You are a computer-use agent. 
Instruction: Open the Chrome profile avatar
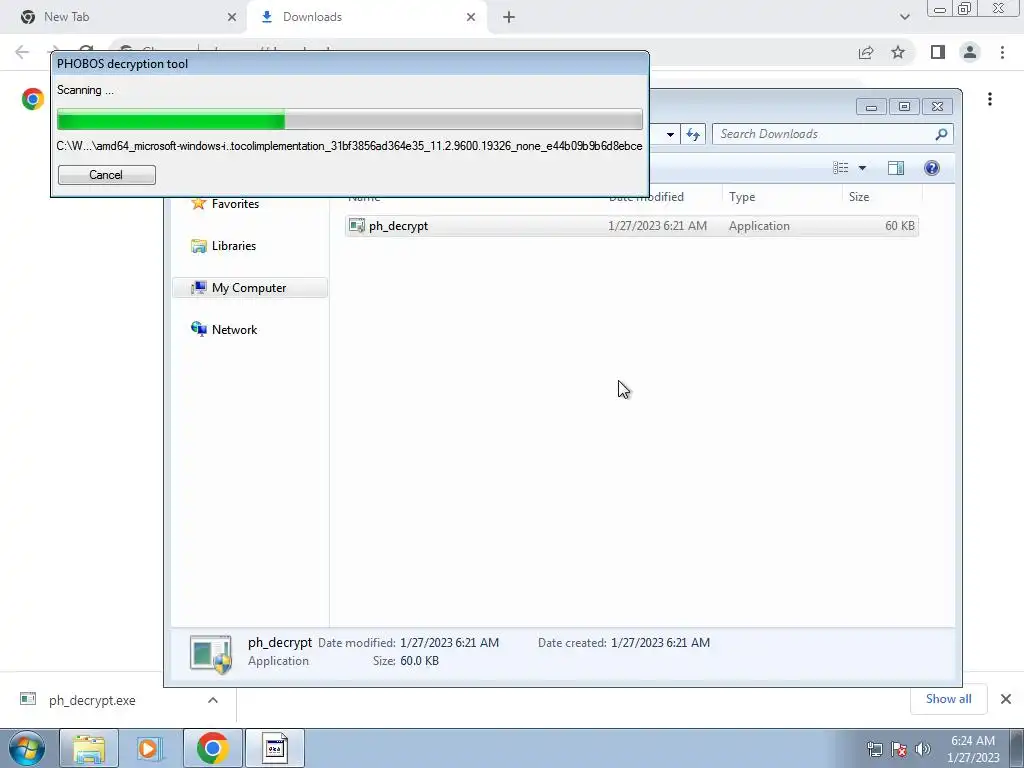(970, 52)
